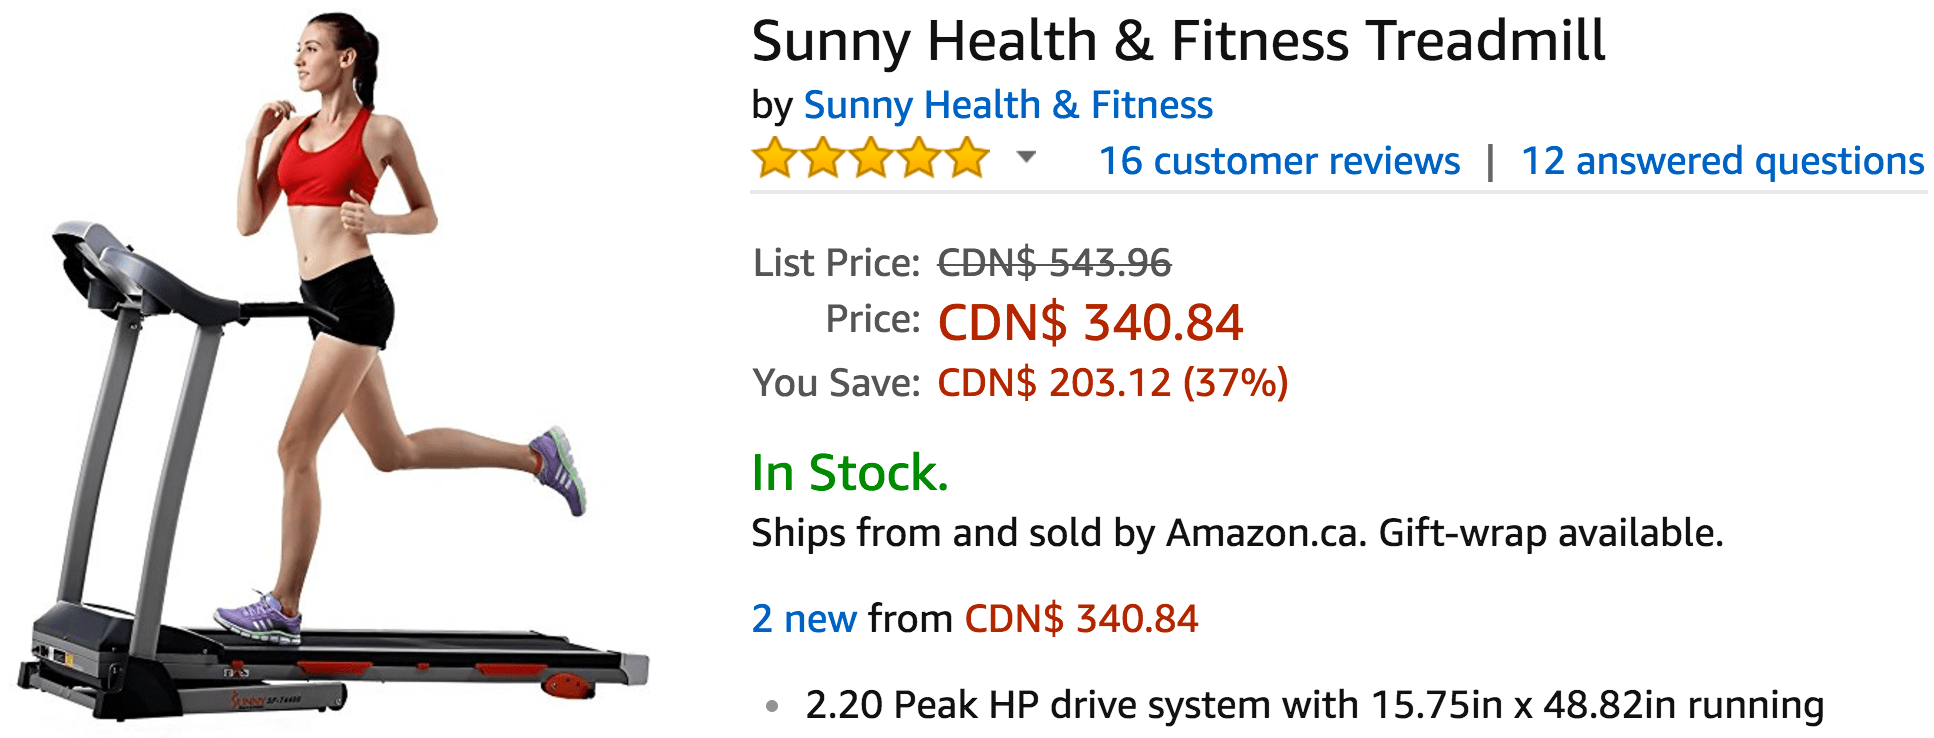Click the Gift-wrap available text
Screen dimensions: 1934x738
(x=1551, y=533)
